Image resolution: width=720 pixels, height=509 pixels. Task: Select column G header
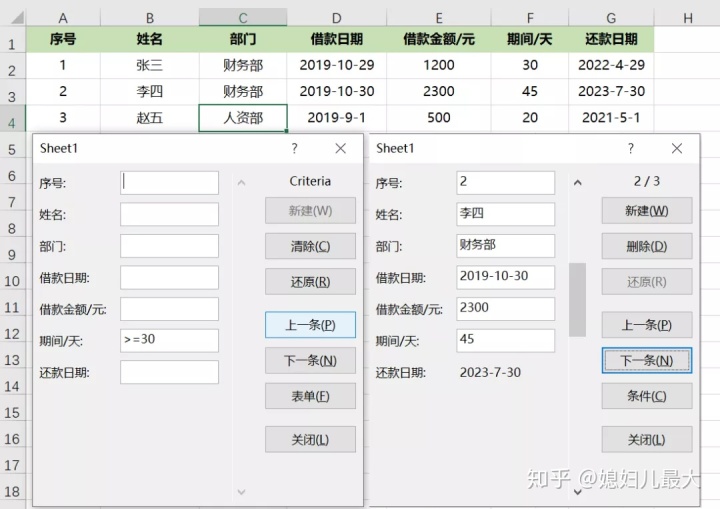point(611,18)
